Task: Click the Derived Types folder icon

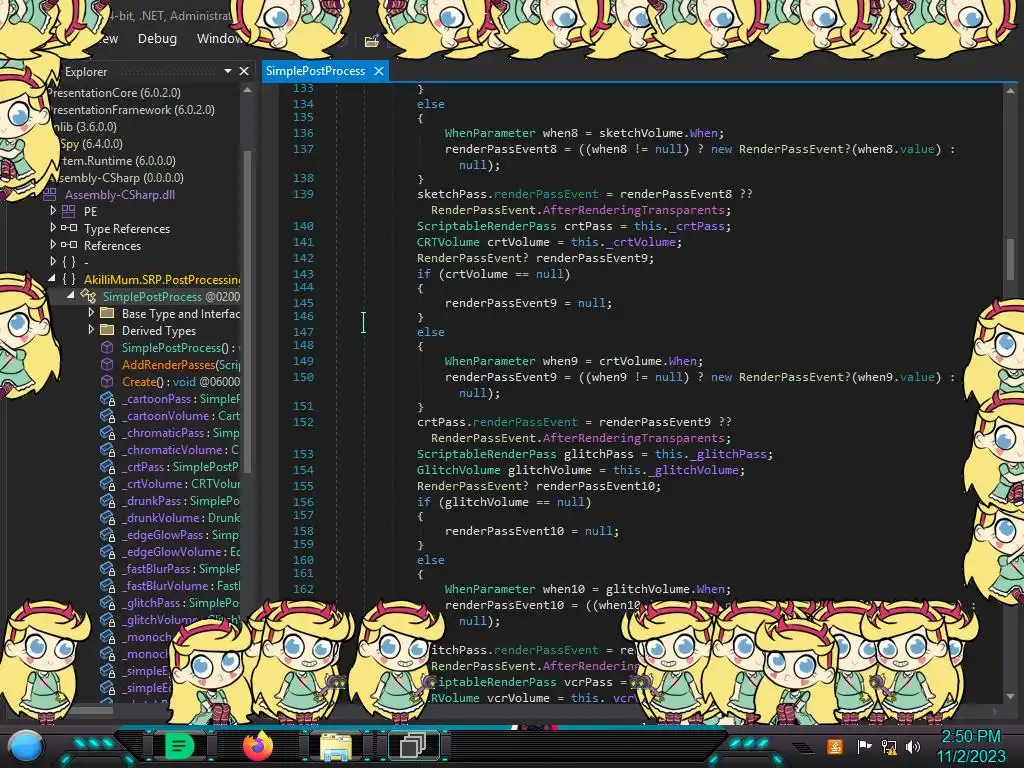Action: [x=107, y=330]
